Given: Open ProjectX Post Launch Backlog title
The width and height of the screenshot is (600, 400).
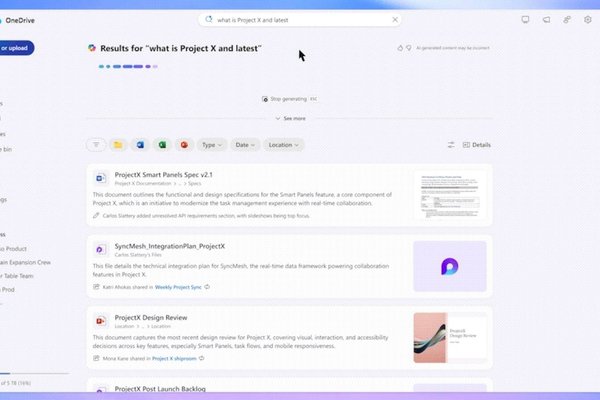Looking at the screenshot, I should click(x=160, y=389).
